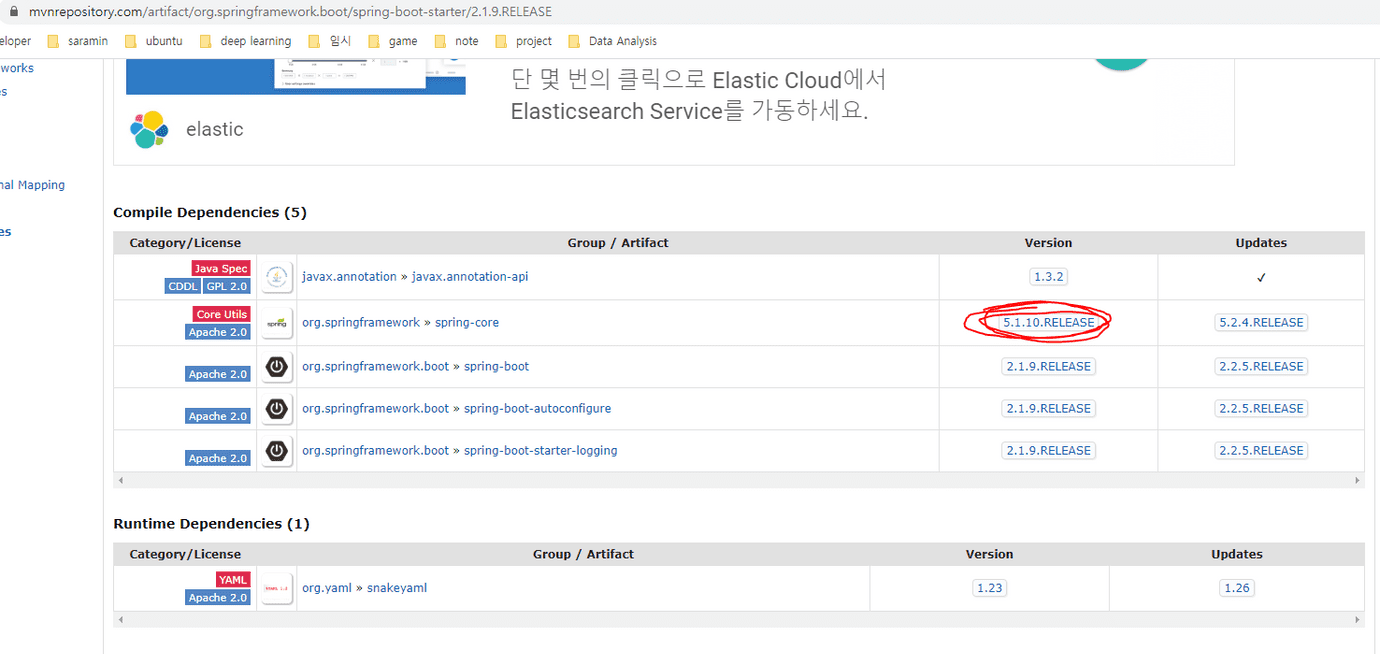Click the elastic logo in the advertisement

tap(148, 128)
